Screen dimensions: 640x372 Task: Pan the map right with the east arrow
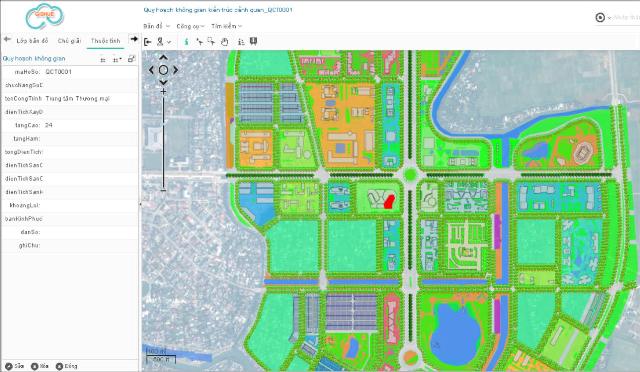(x=176, y=70)
